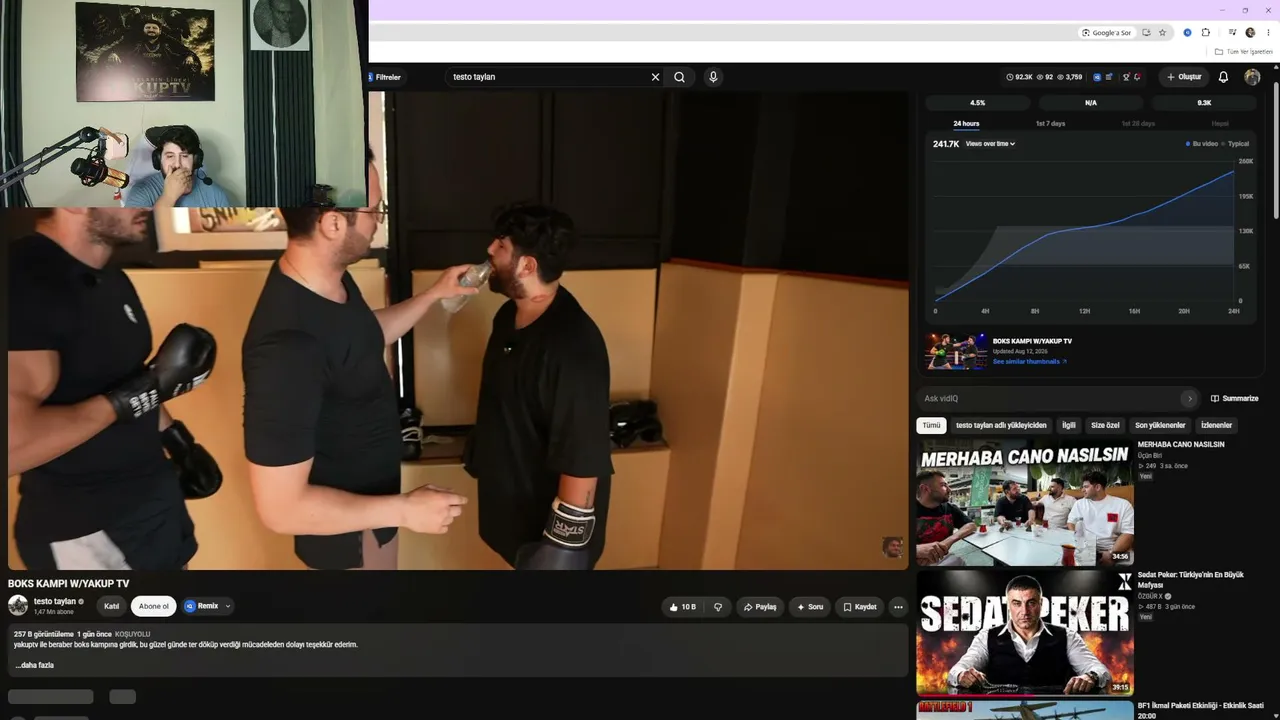This screenshot has width=1280, height=720.
Task: Toggle the Typical chart legend
Action: click(1235, 144)
